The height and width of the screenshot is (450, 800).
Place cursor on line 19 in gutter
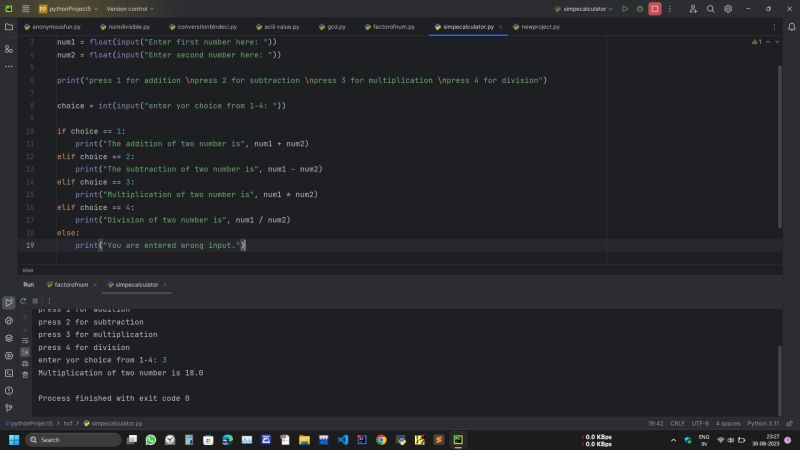(30, 245)
